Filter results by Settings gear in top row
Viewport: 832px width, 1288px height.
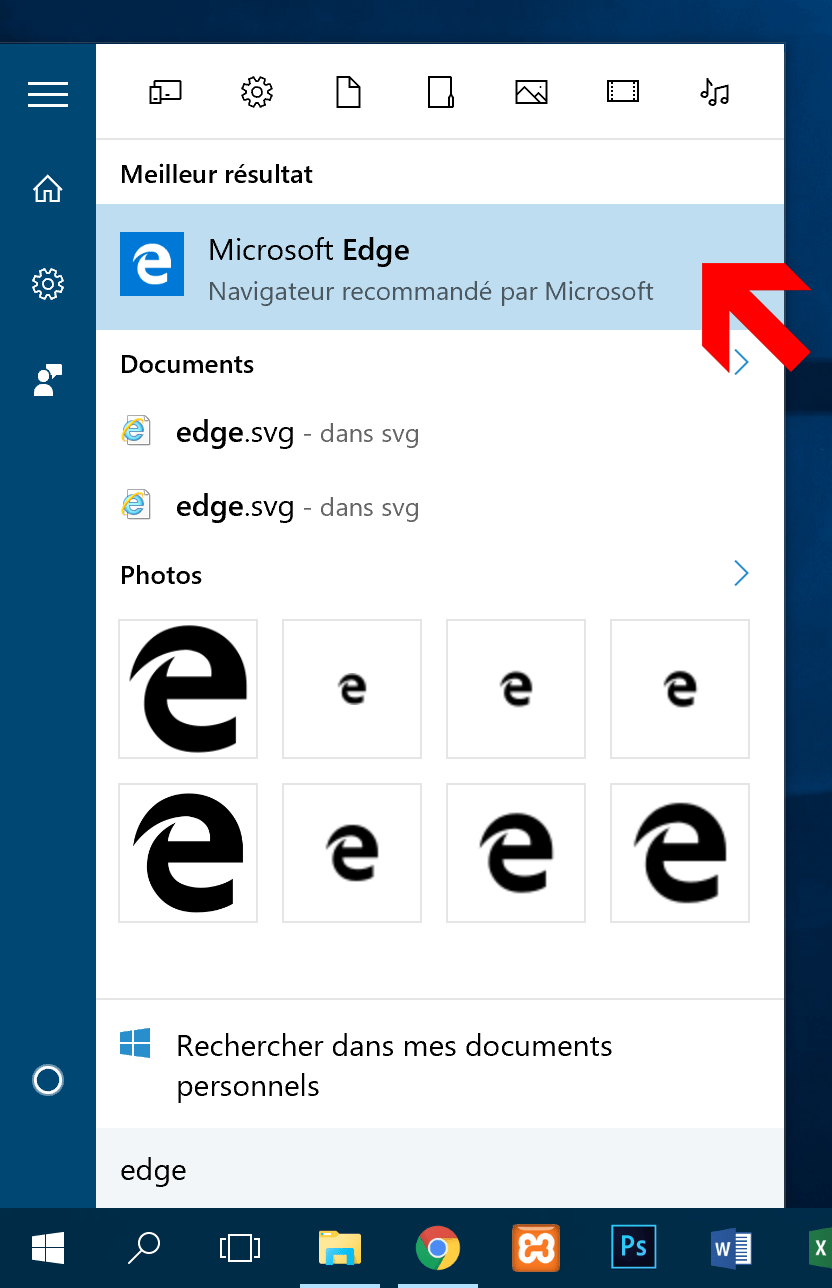click(257, 93)
